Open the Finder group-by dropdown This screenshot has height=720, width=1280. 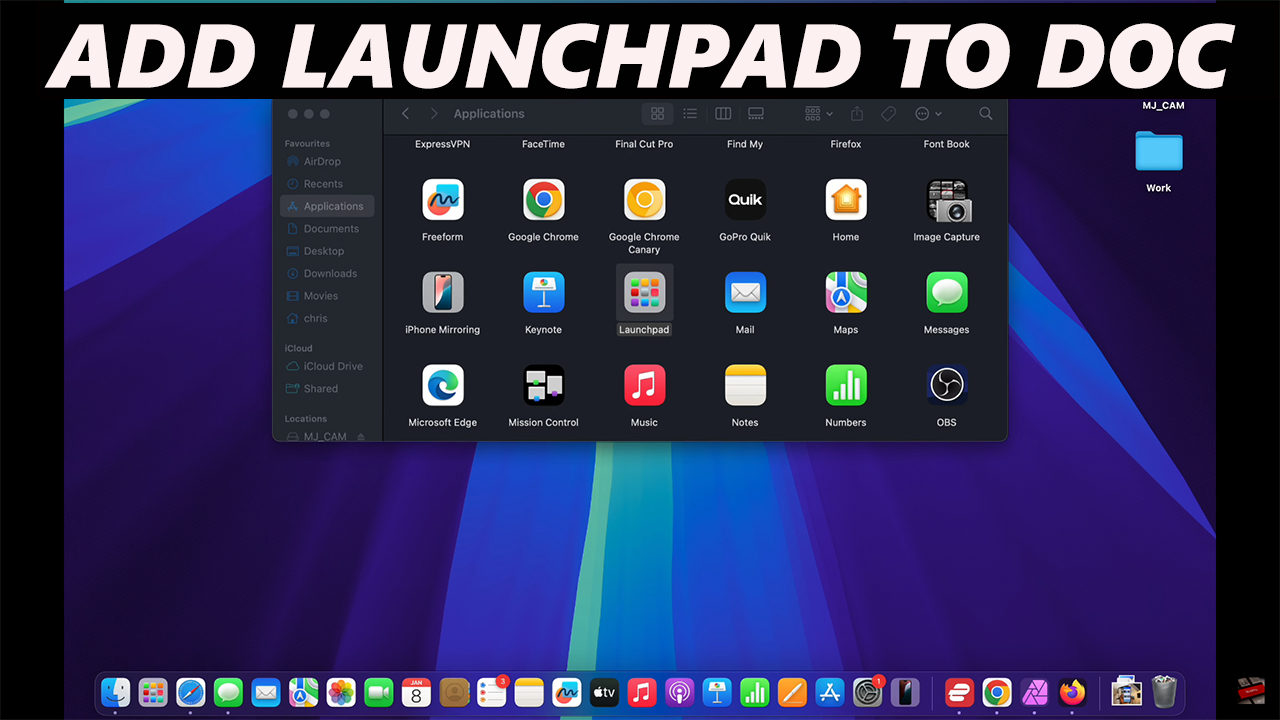pos(819,114)
